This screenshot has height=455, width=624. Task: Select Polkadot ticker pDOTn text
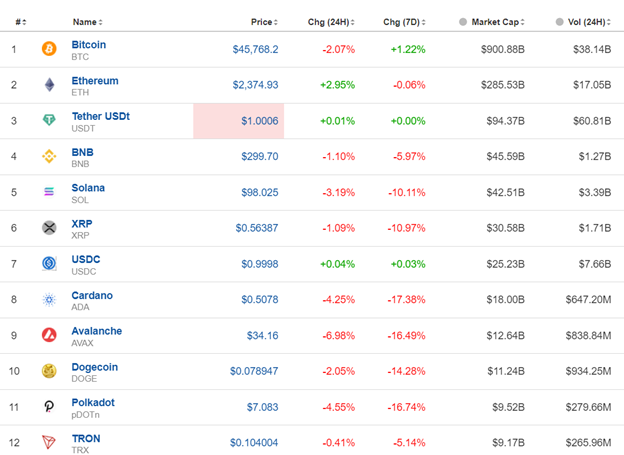click(86, 414)
